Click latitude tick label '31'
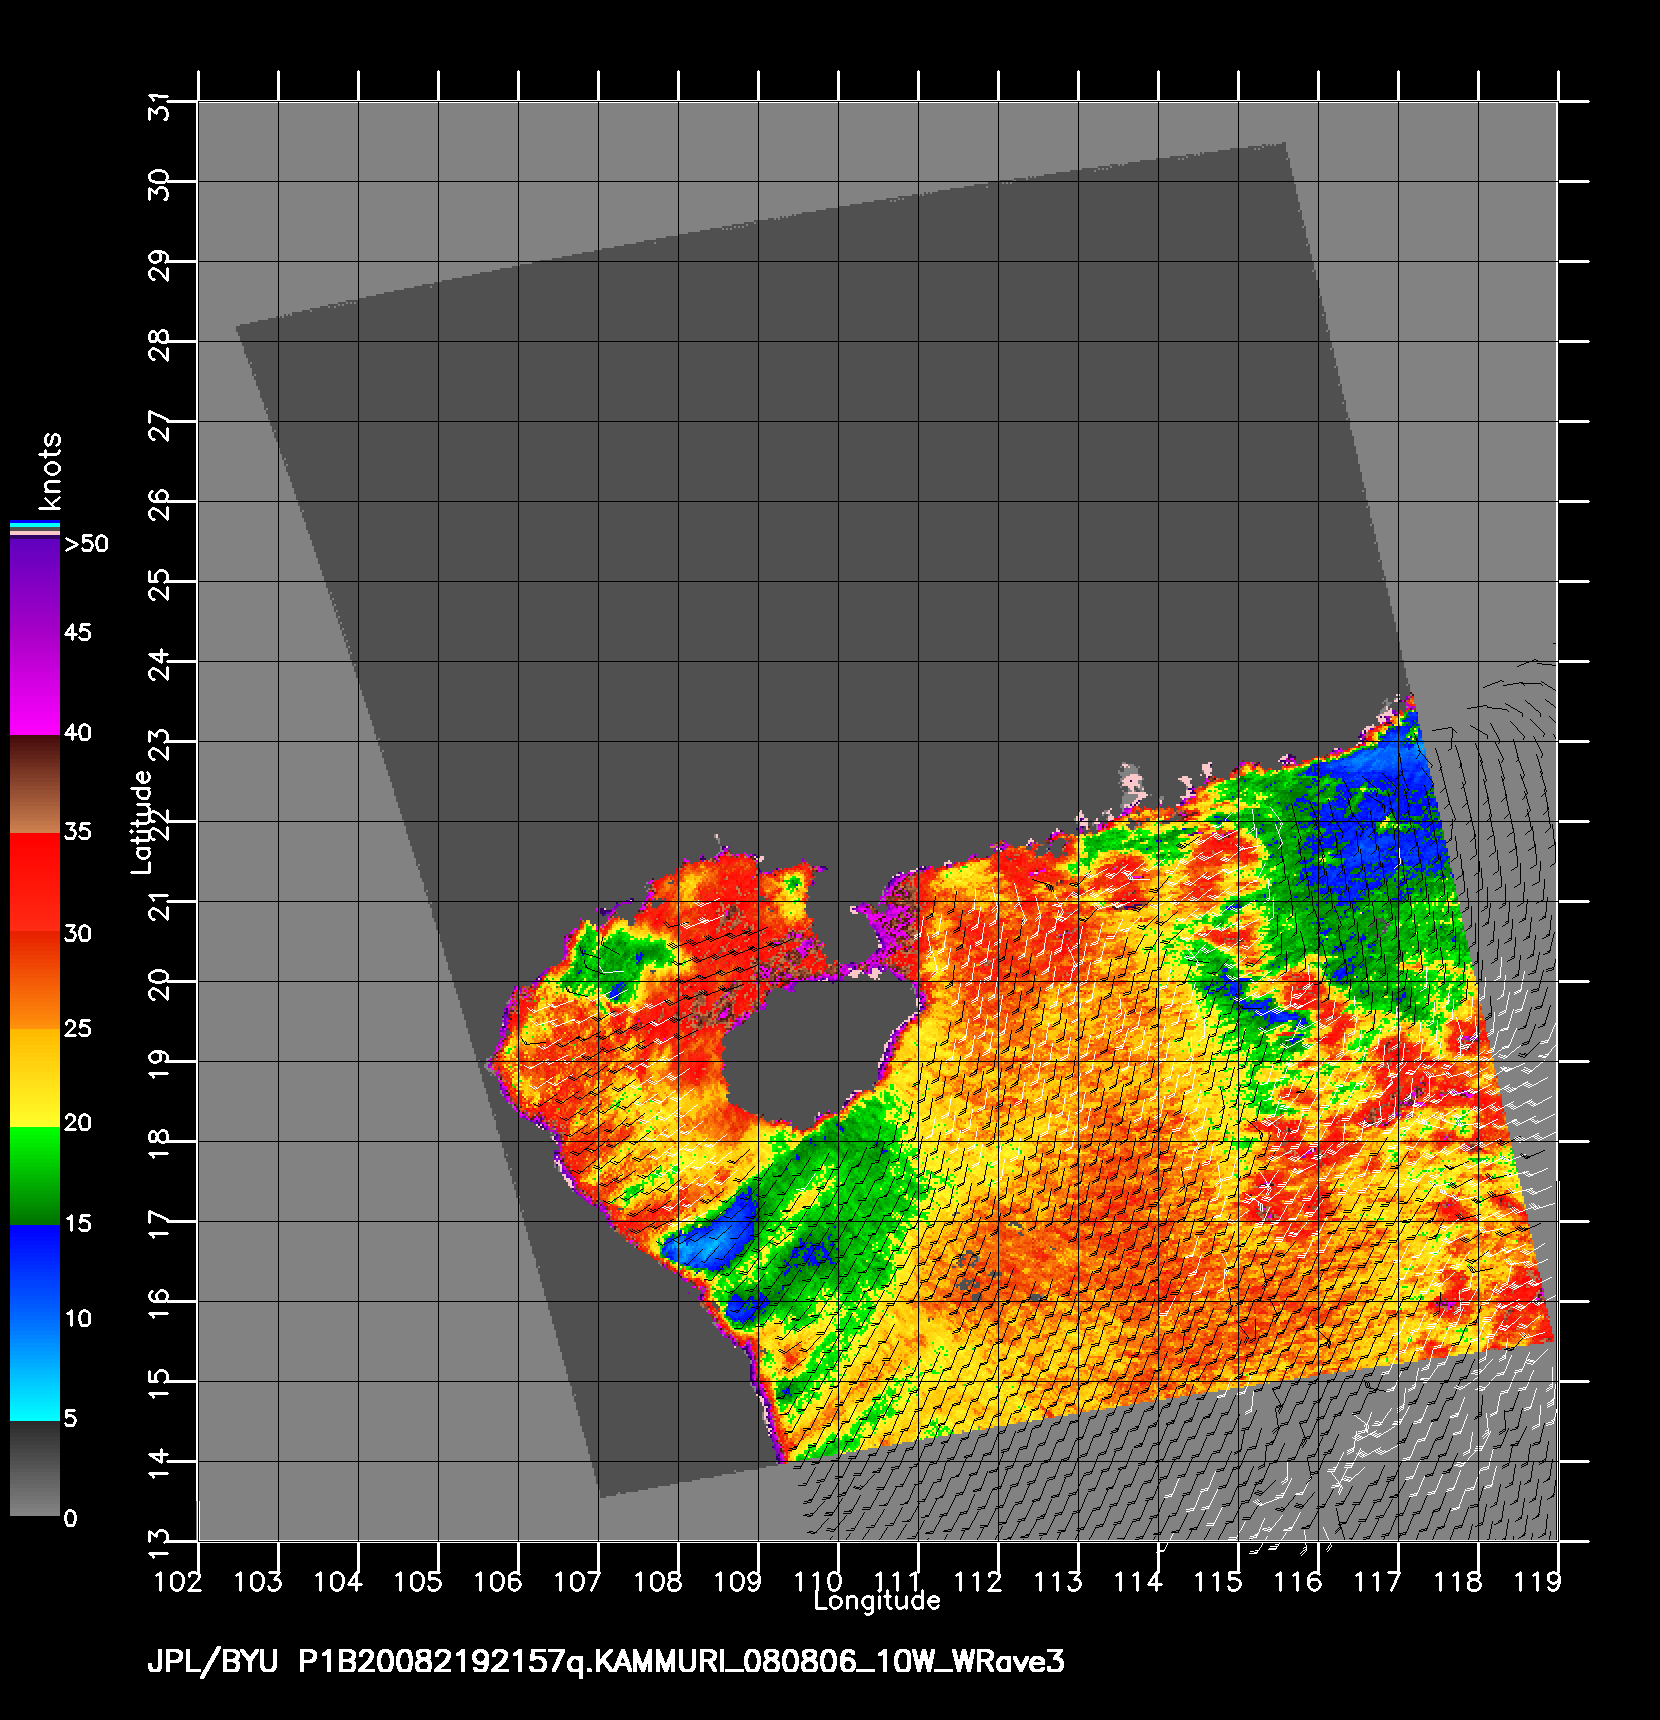This screenshot has width=1660, height=1720. tap(160, 106)
